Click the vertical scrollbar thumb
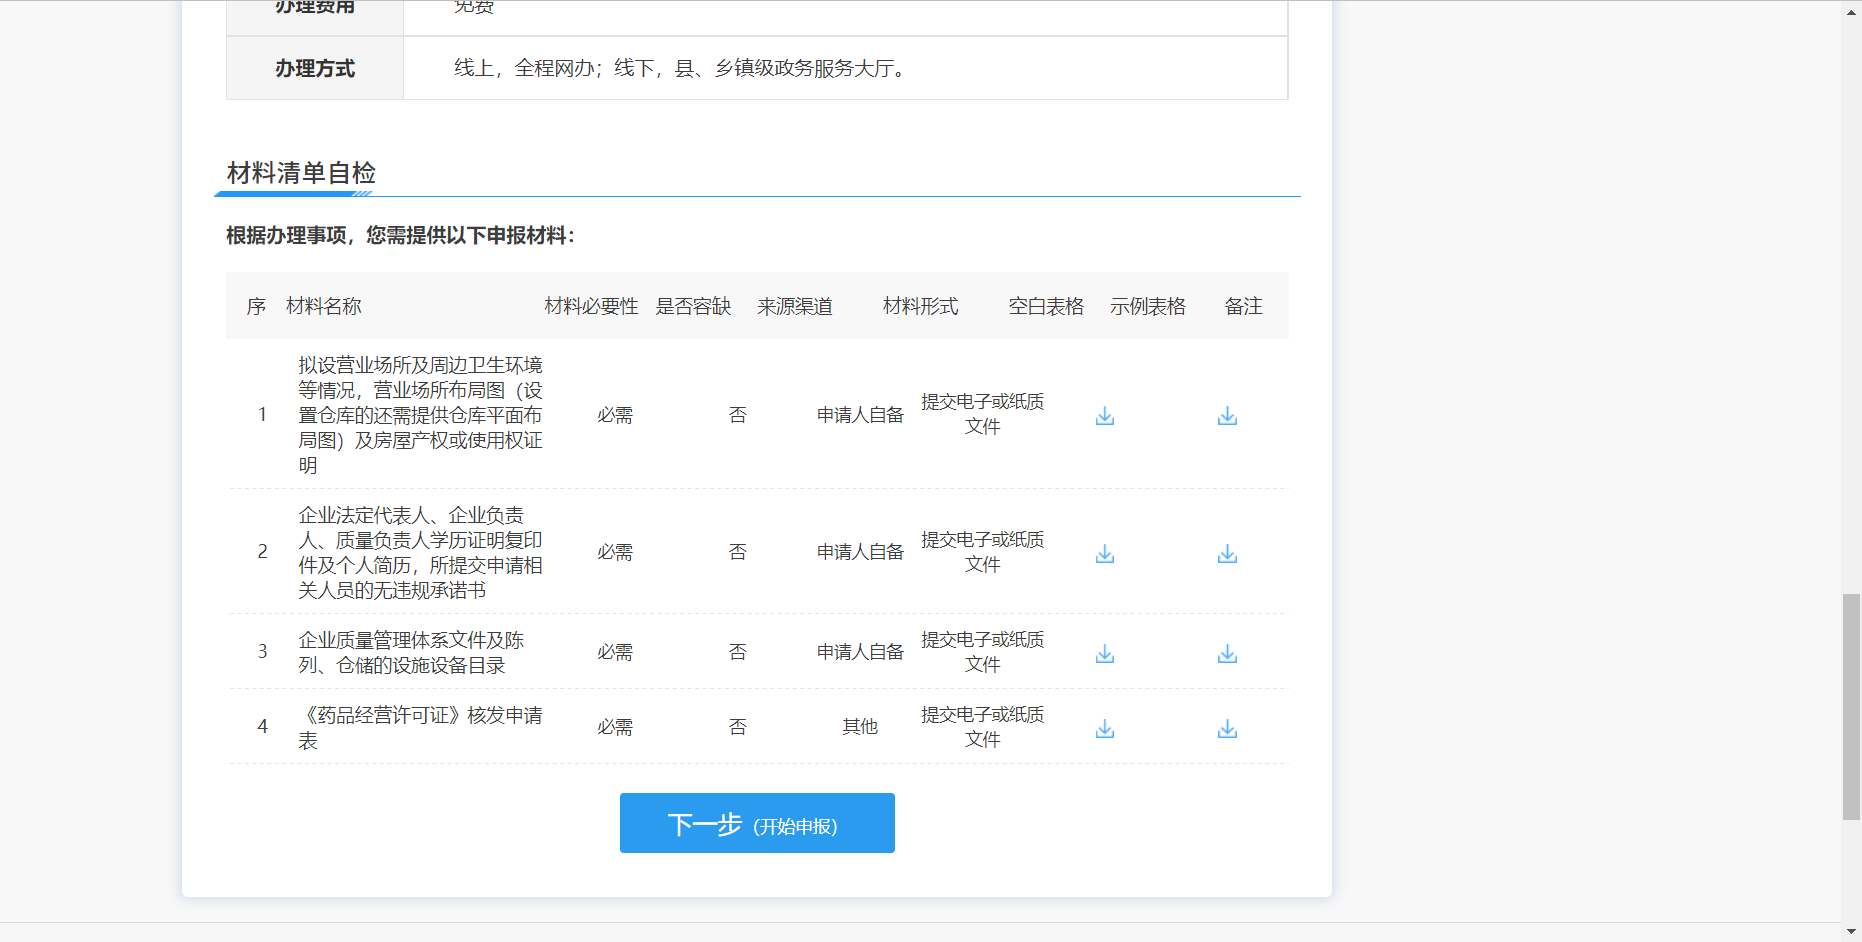 [1851, 706]
